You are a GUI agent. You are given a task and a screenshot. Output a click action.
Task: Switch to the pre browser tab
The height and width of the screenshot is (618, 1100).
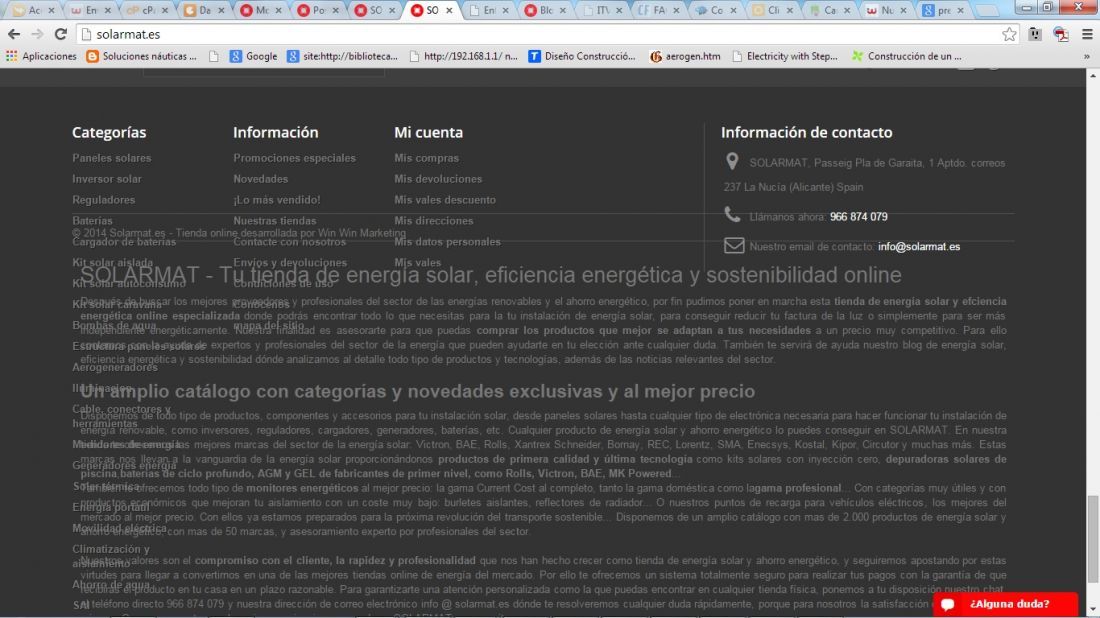944,11
